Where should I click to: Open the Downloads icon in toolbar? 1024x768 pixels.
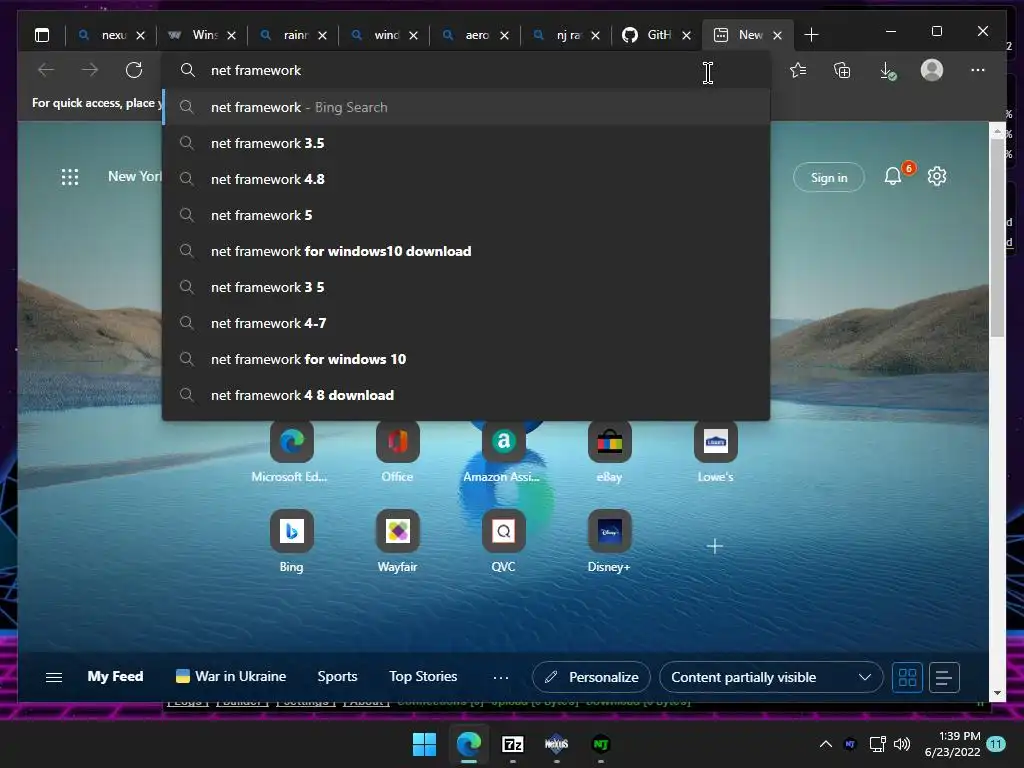point(888,71)
